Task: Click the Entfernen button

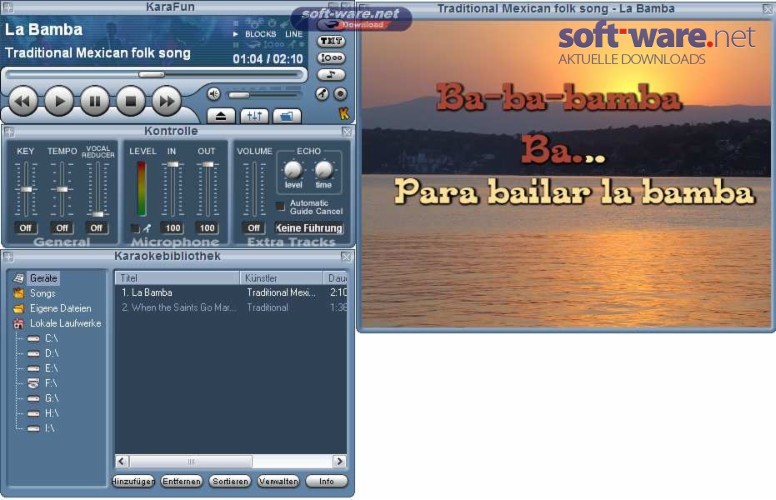Action: tap(181, 481)
